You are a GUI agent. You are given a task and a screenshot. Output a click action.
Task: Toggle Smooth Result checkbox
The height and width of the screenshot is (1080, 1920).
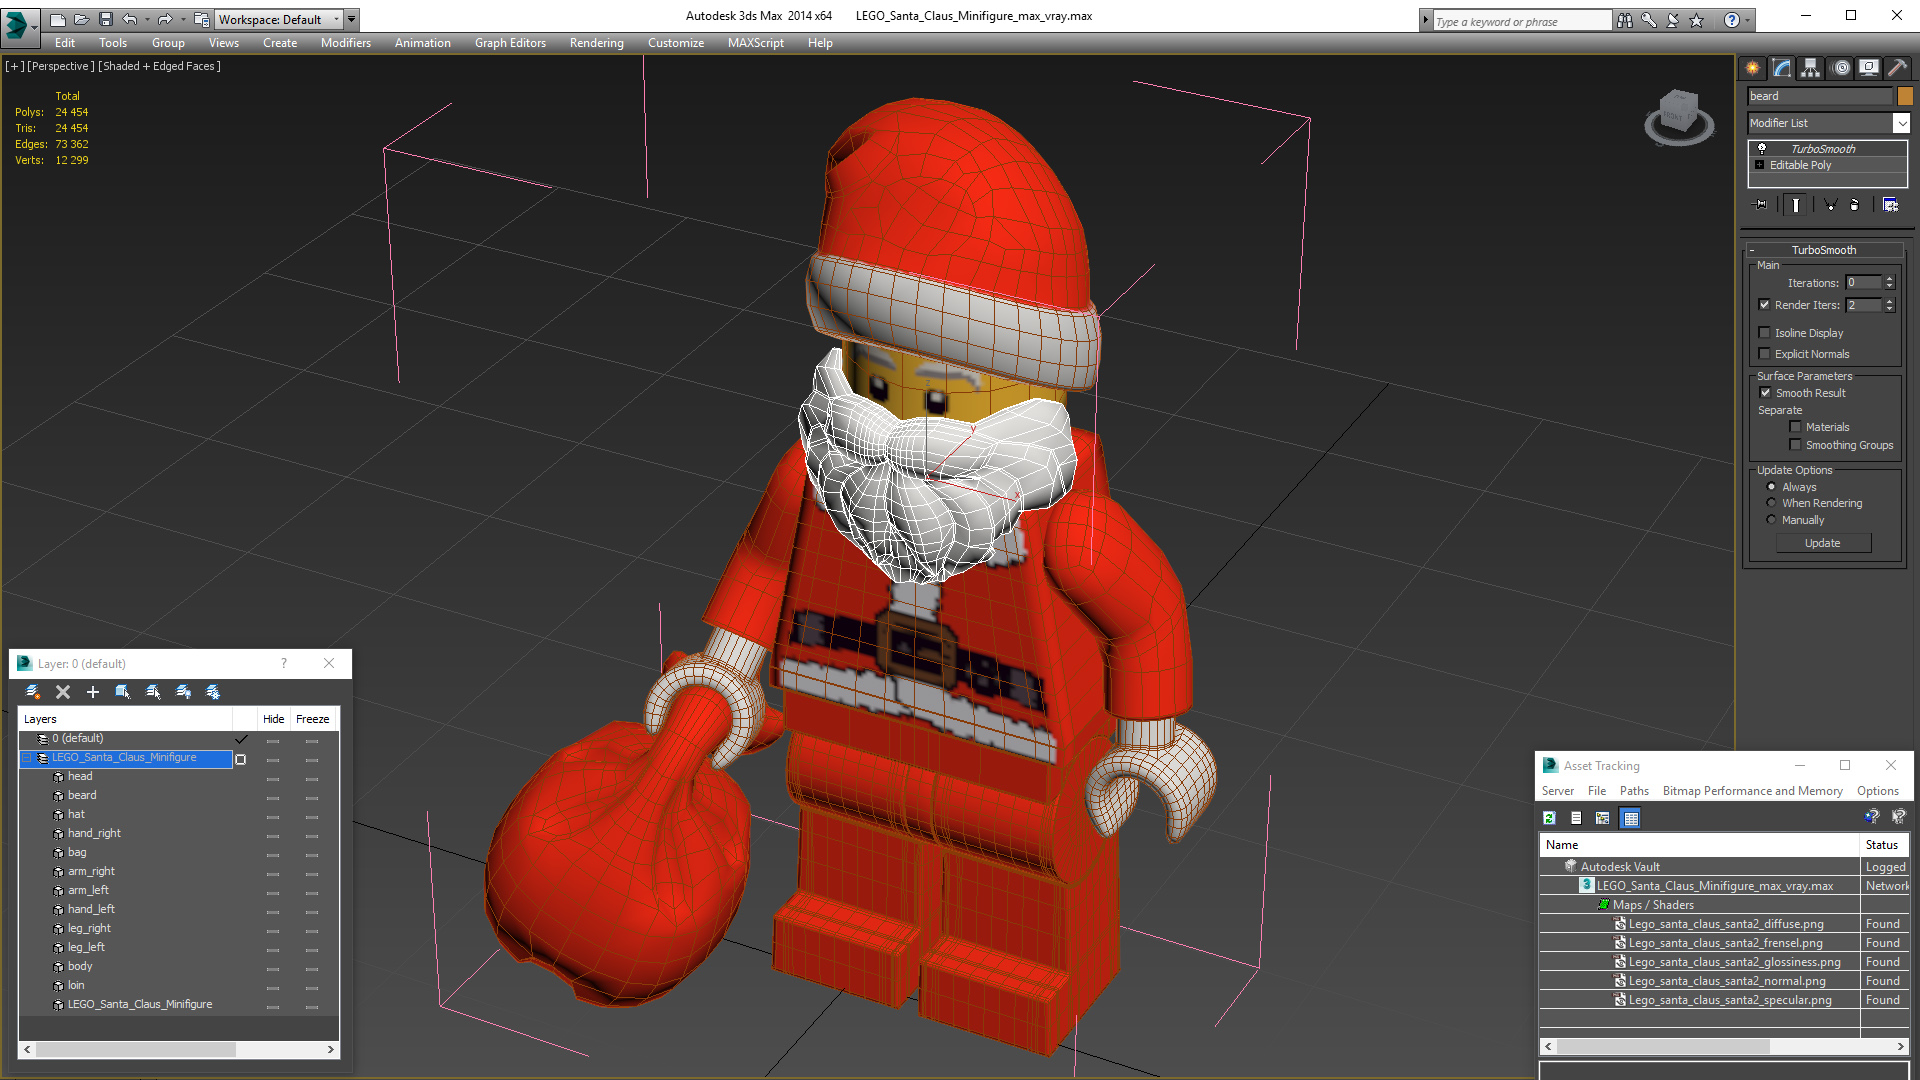click(x=1765, y=393)
